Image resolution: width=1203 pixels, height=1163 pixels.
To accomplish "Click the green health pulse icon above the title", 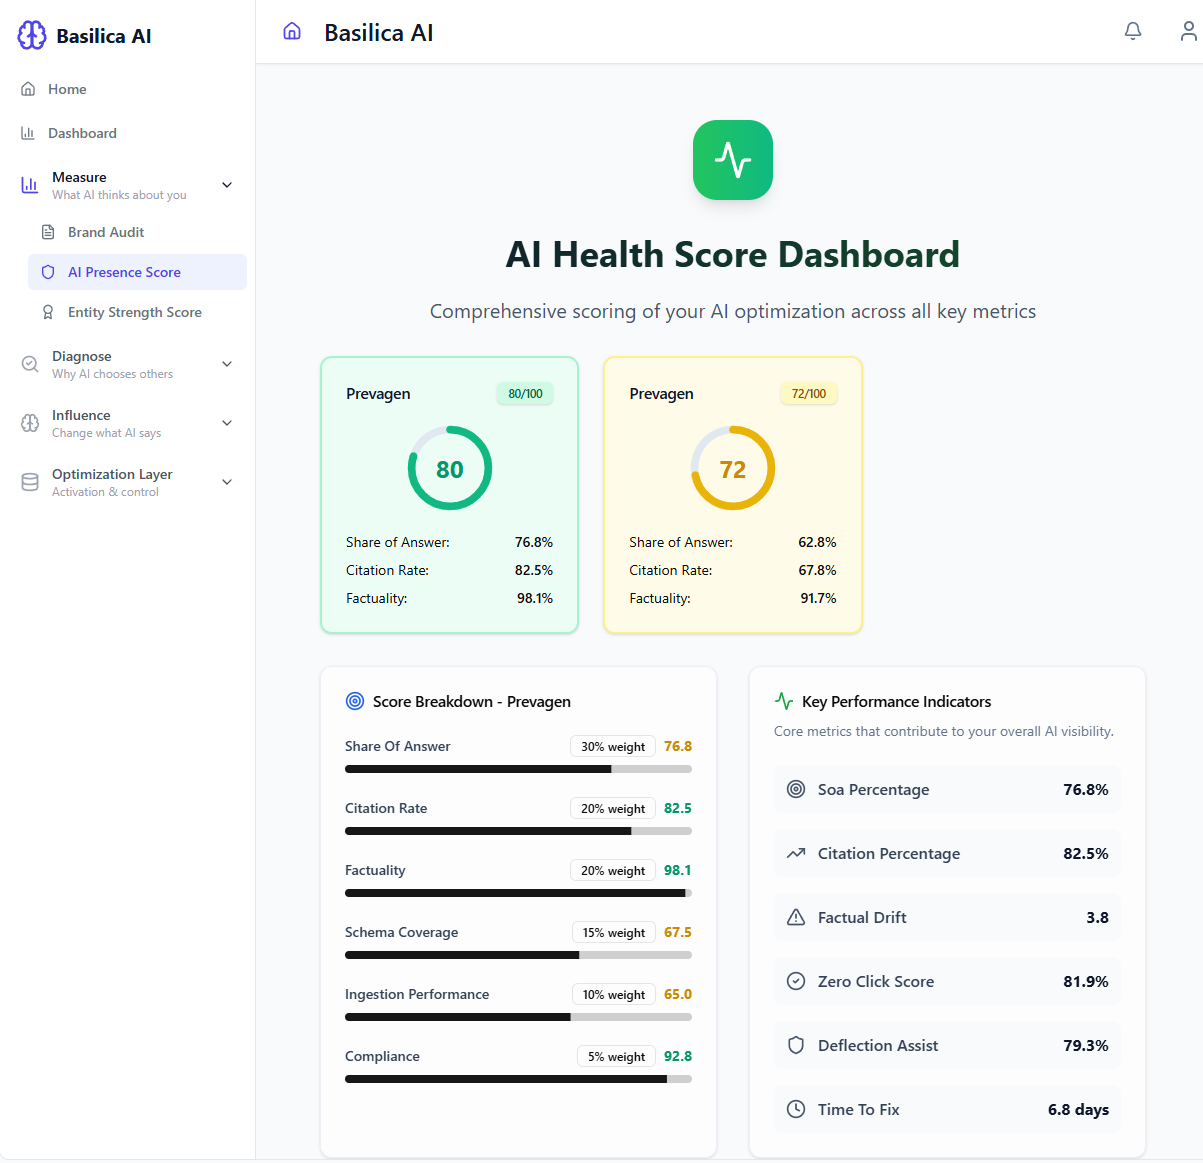I will point(732,160).
